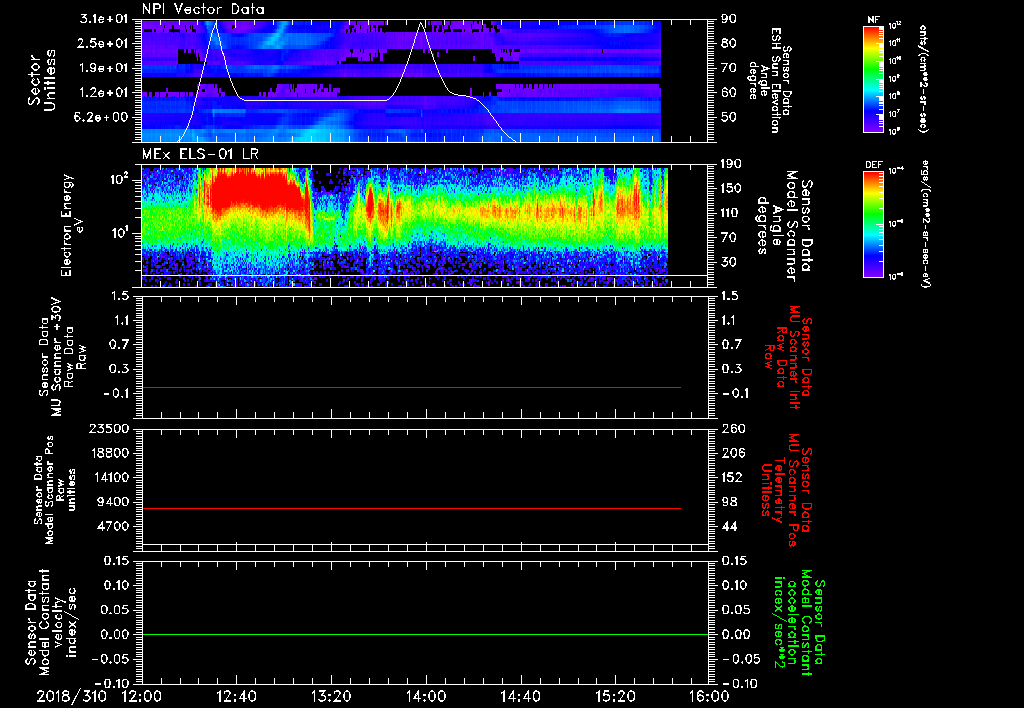Viewport: 1024px width, 708px height.
Task: Click the red 'MU Scanner Inh' axis label
Action: coord(786,357)
